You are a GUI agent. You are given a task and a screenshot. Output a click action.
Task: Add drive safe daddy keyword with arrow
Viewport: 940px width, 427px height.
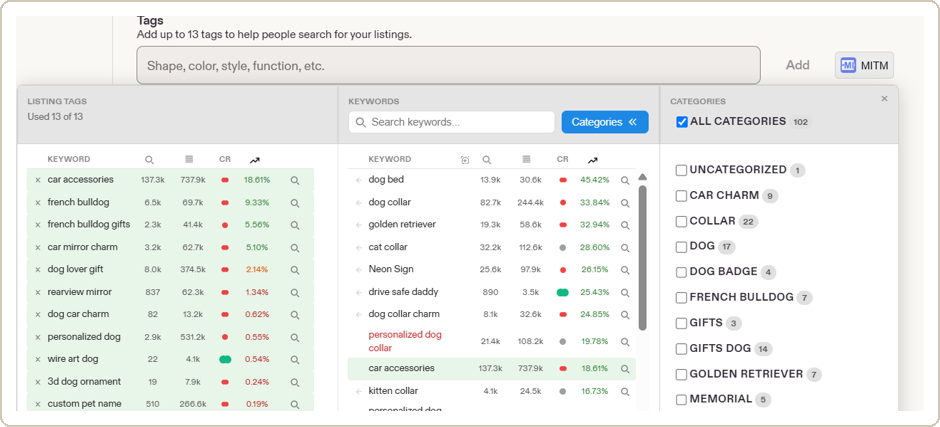(x=358, y=293)
